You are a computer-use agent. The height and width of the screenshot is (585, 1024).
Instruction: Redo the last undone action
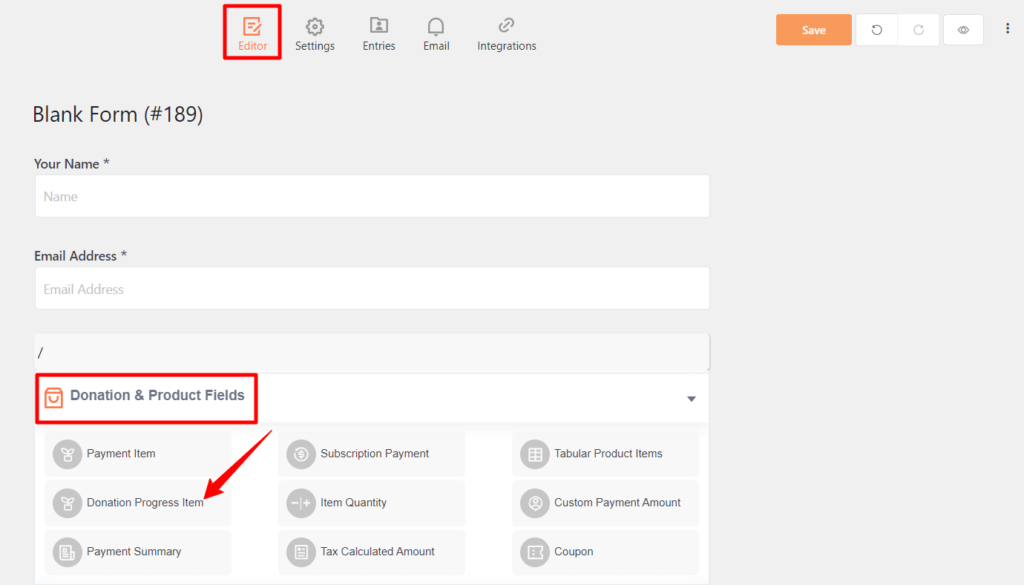click(918, 29)
